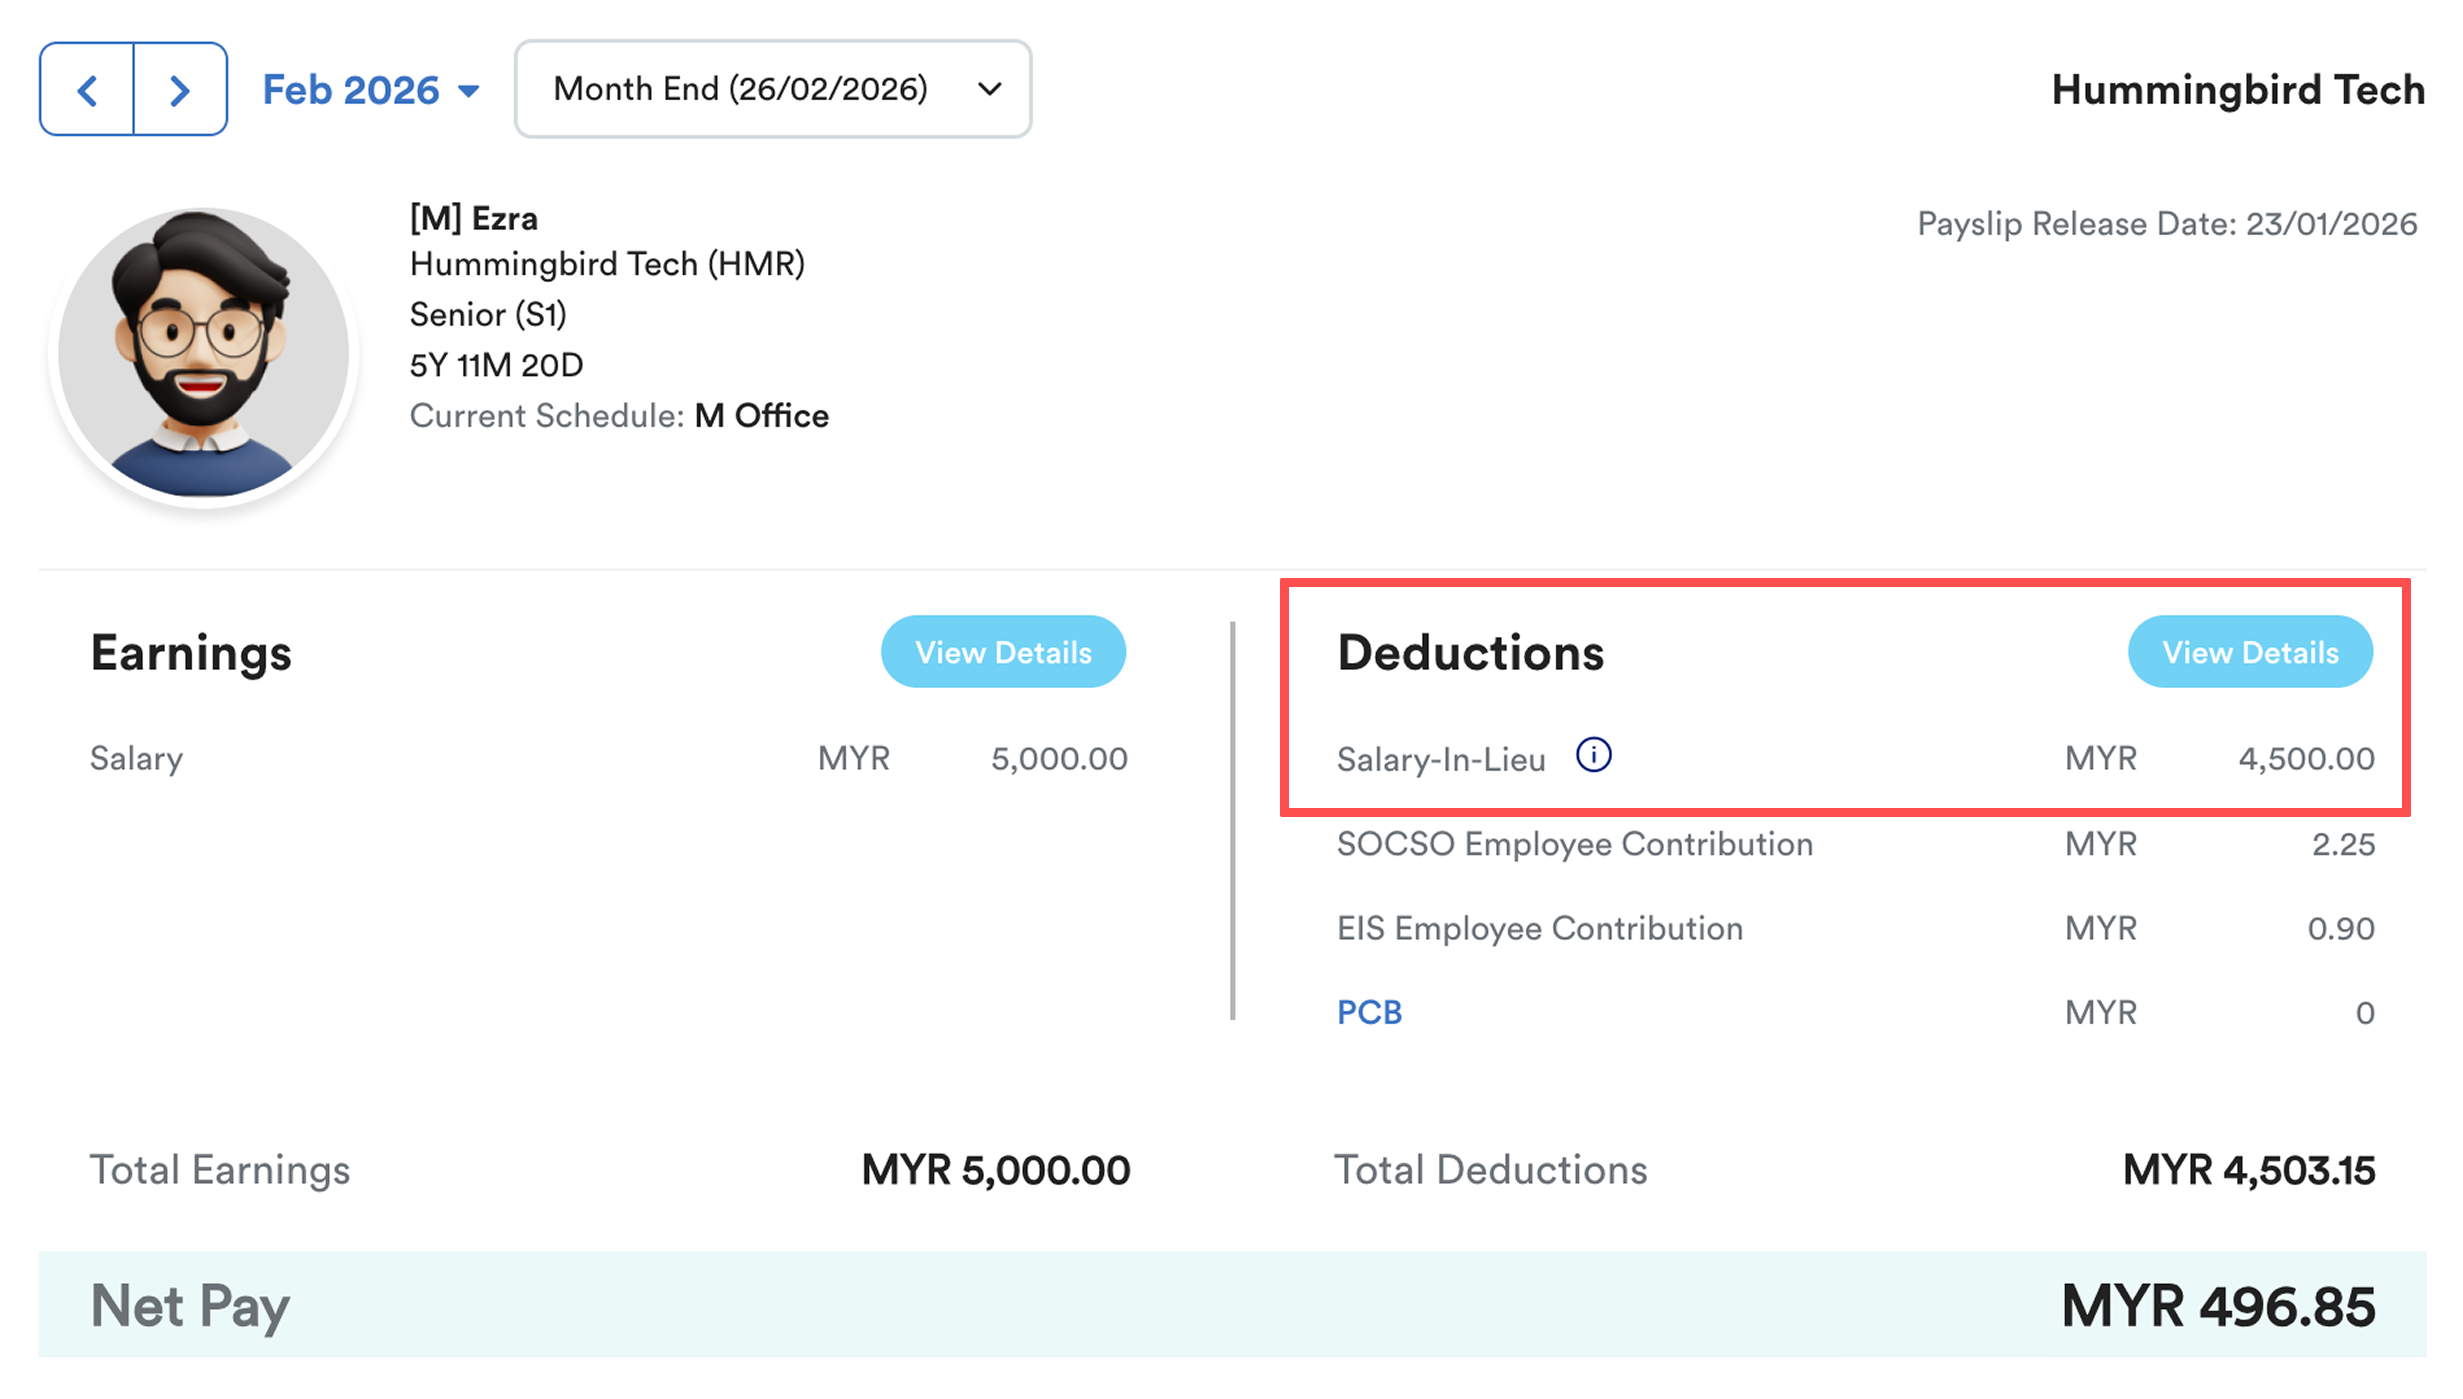This screenshot has height=1399, width=2463.
Task: Click the Total Earnings amount
Action: click(995, 1170)
